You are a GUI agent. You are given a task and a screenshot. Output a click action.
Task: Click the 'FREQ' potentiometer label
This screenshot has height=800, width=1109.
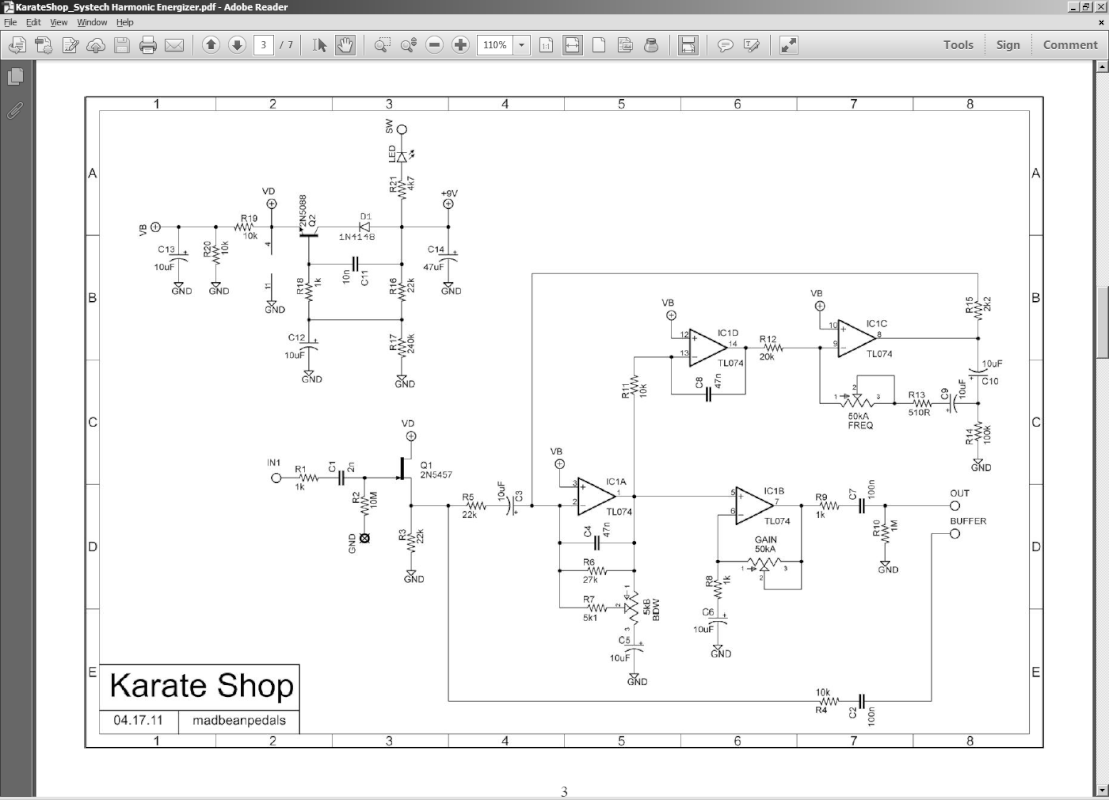[861, 426]
